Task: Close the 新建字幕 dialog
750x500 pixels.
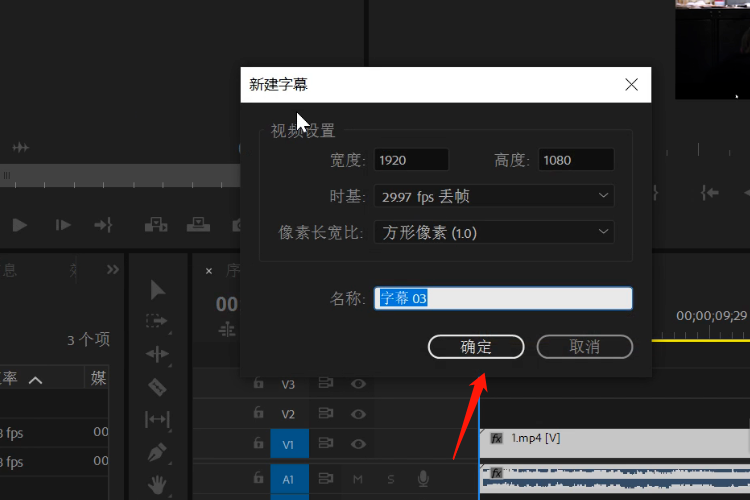Action: (631, 85)
